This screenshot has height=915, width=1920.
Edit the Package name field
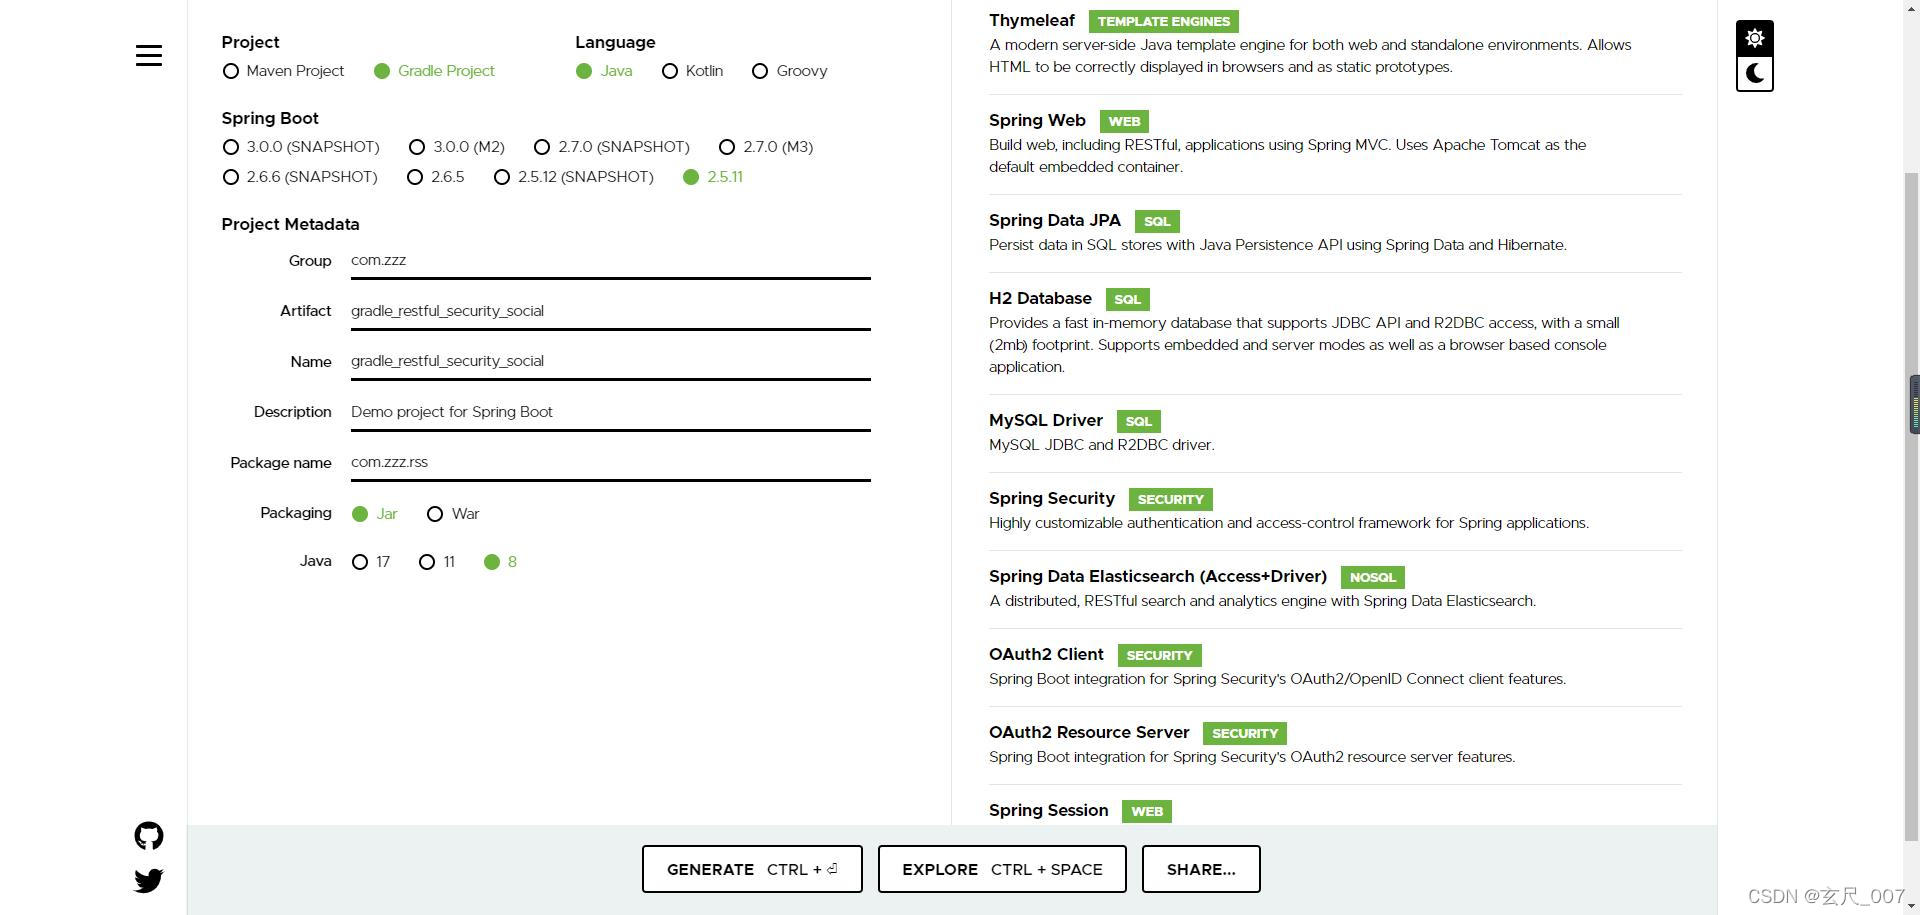point(610,462)
